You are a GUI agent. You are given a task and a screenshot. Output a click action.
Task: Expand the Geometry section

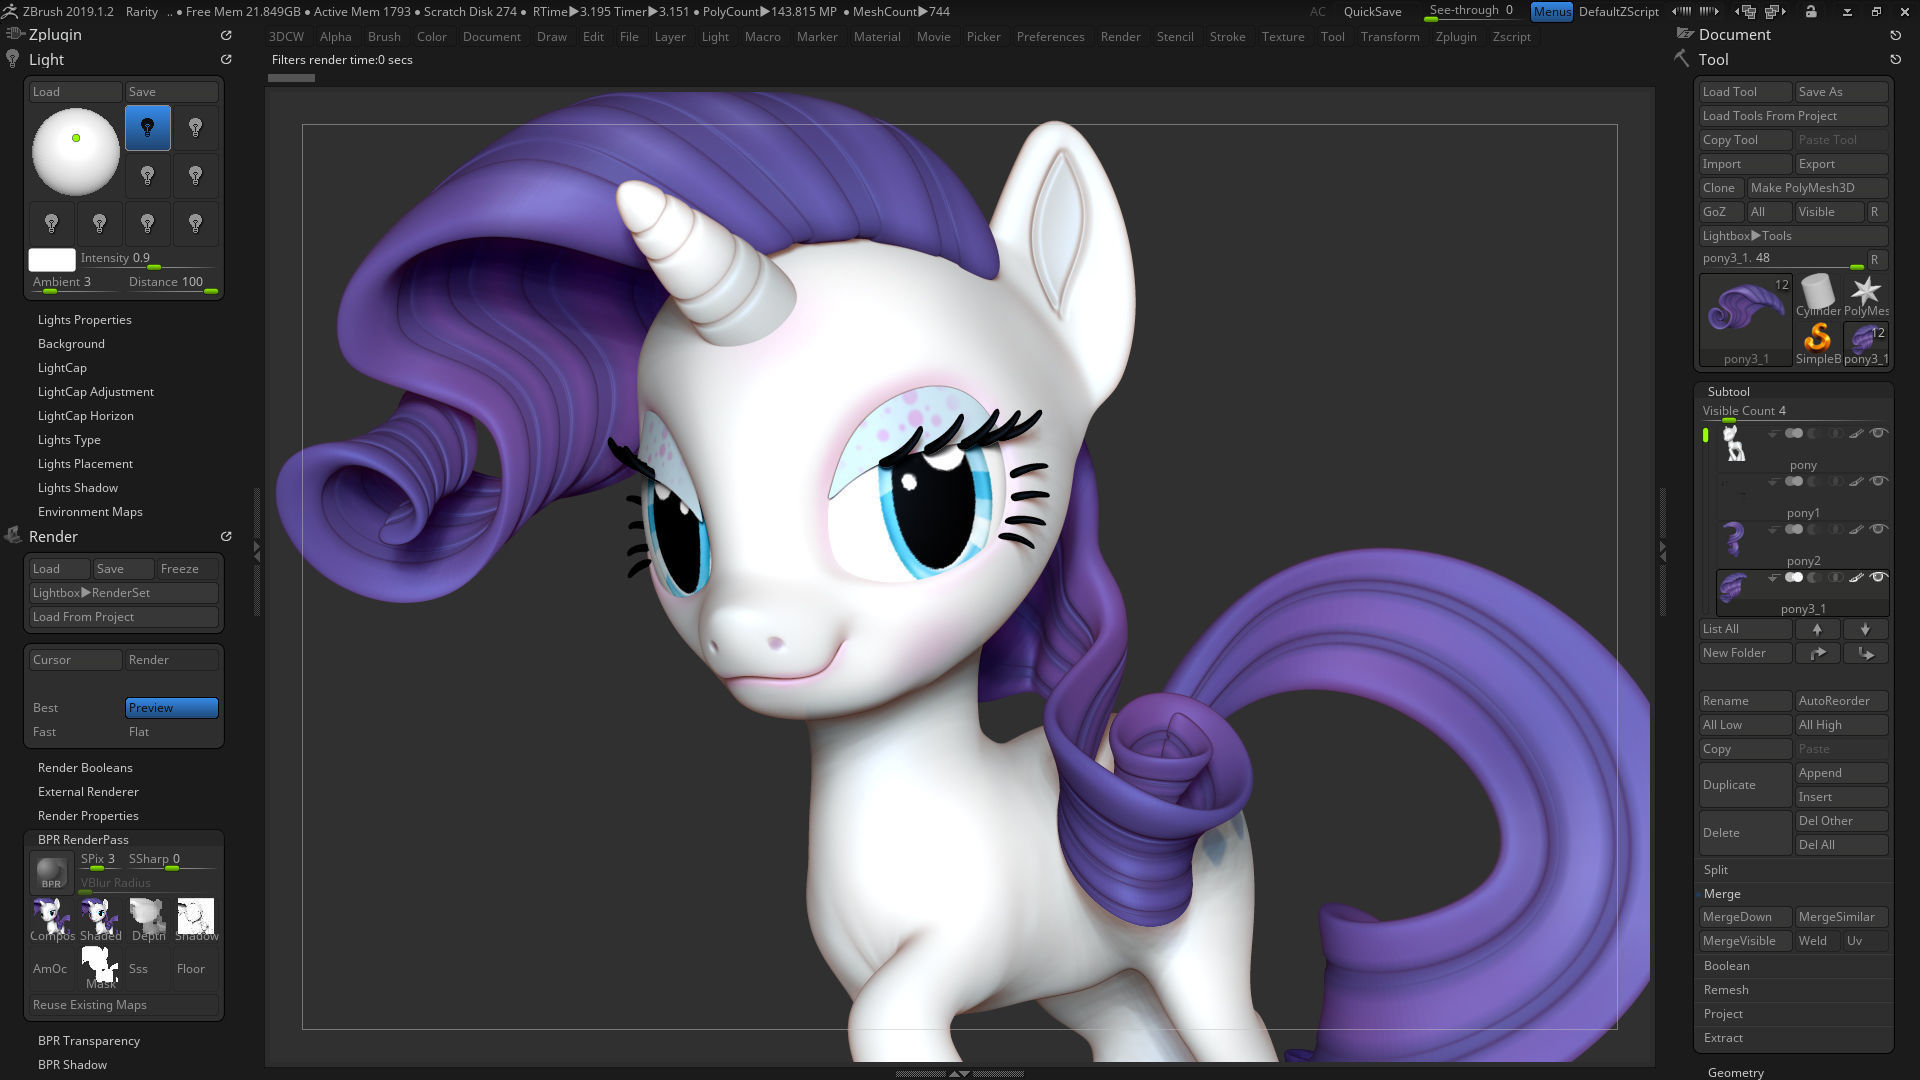tap(1736, 1072)
